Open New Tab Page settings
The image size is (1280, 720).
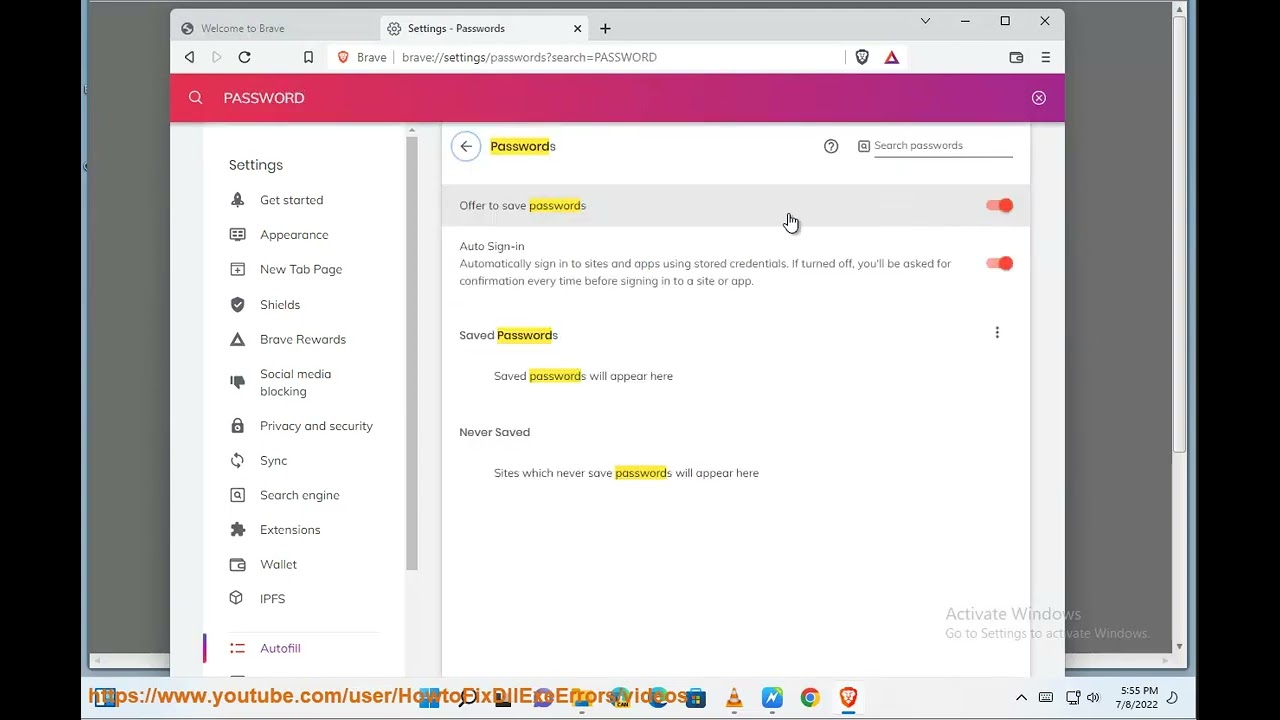pyautogui.click(x=301, y=270)
